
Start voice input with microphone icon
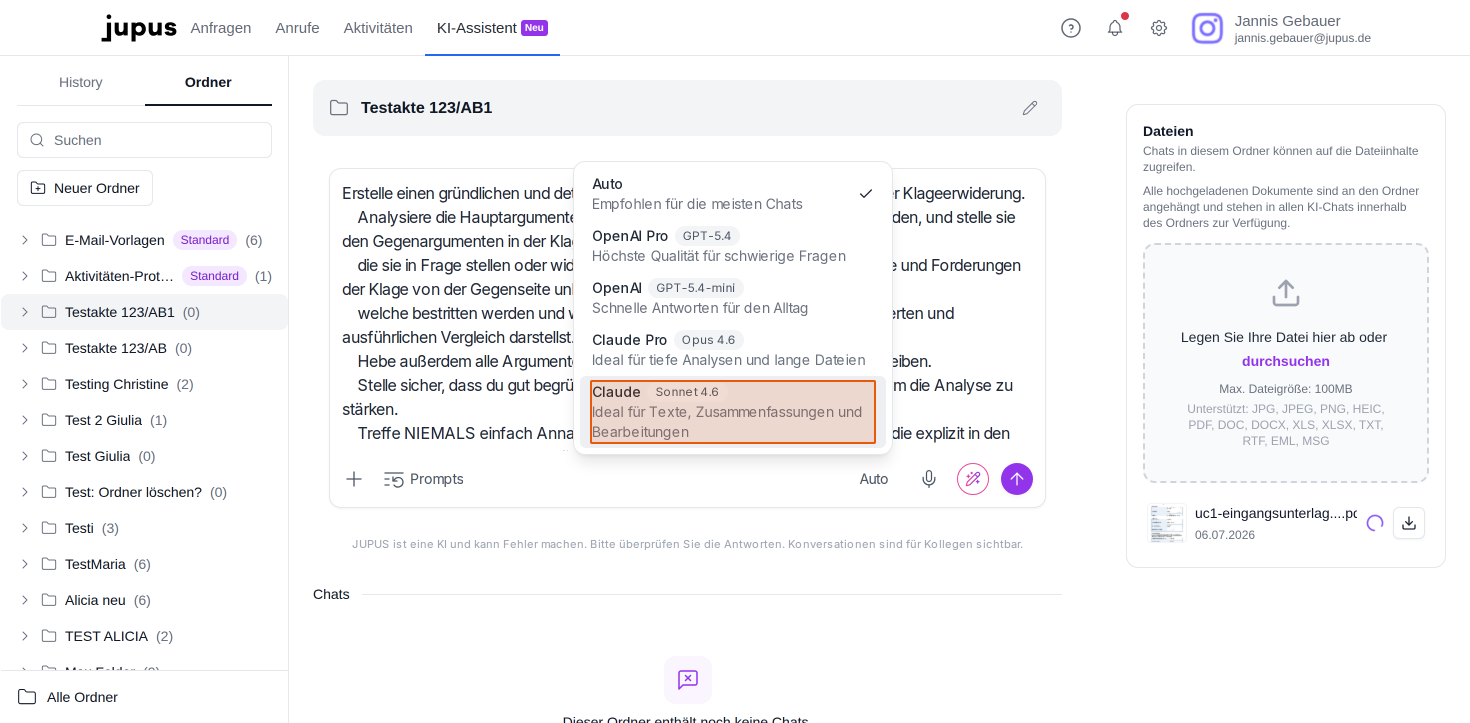[x=929, y=479]
